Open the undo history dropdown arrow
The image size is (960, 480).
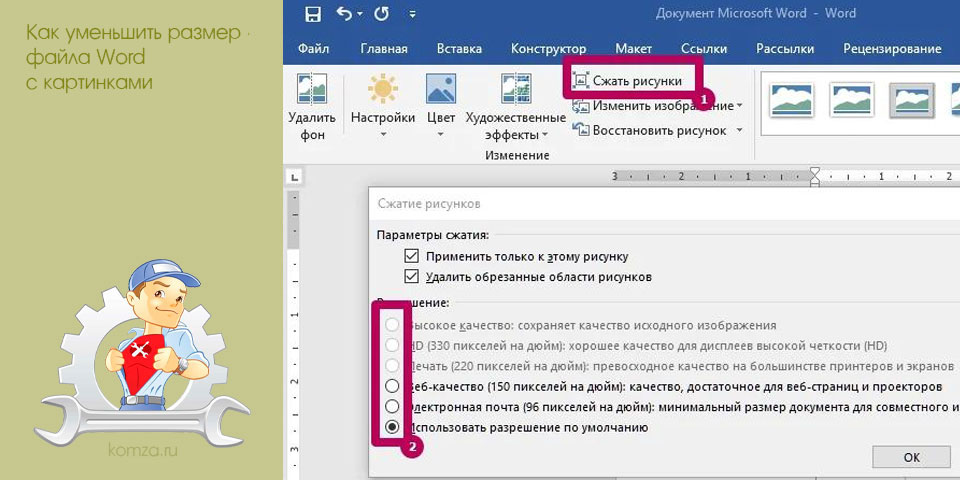click(360, 13)
